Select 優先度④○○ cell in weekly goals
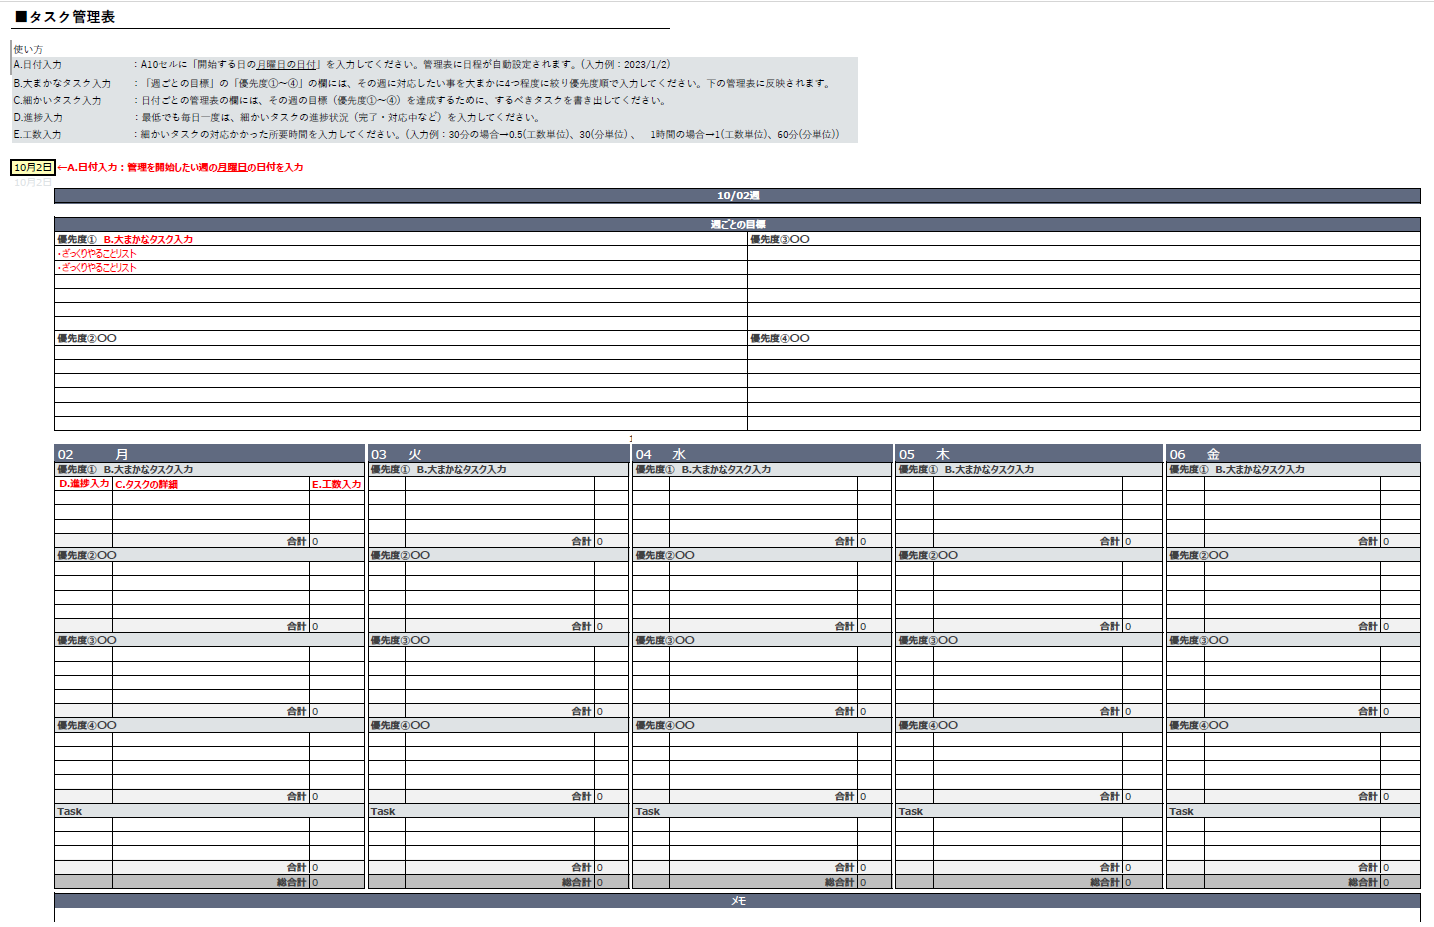Viewport: 1434px width, 927px height. coord(780,339)
